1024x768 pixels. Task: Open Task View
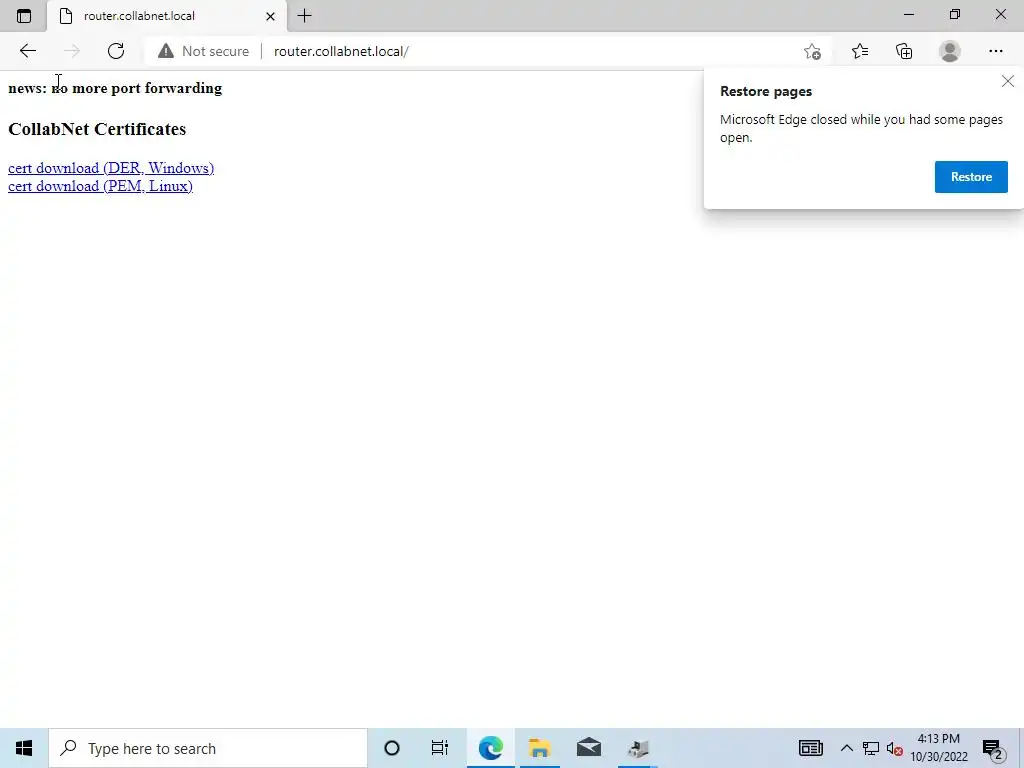pos(440,748)
